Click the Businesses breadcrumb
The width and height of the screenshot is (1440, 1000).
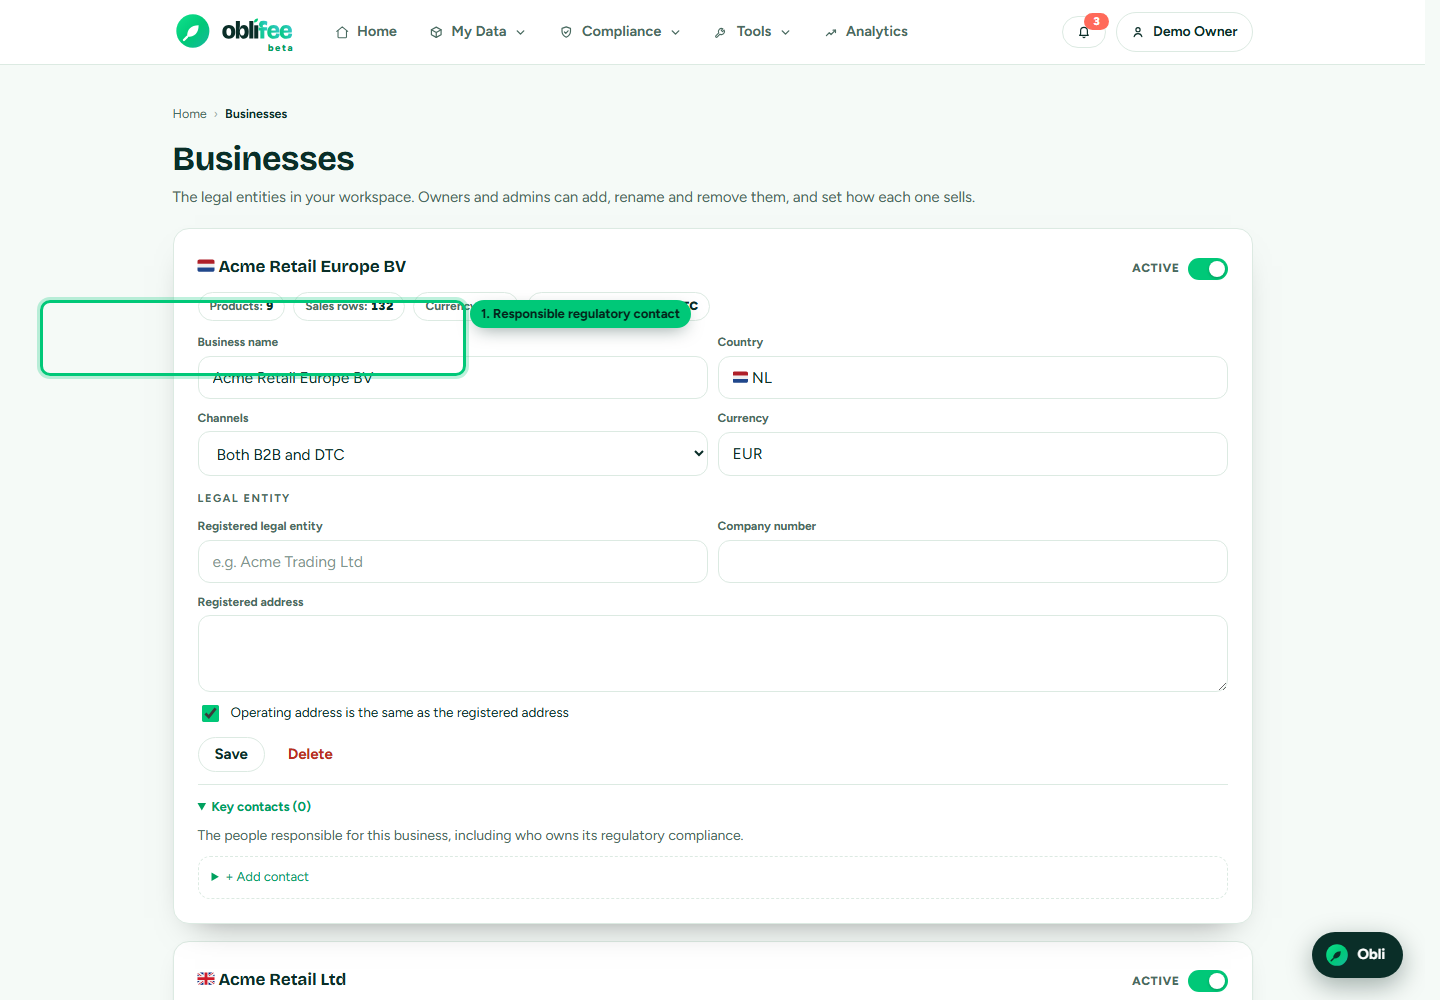click(x=256, y=114)
